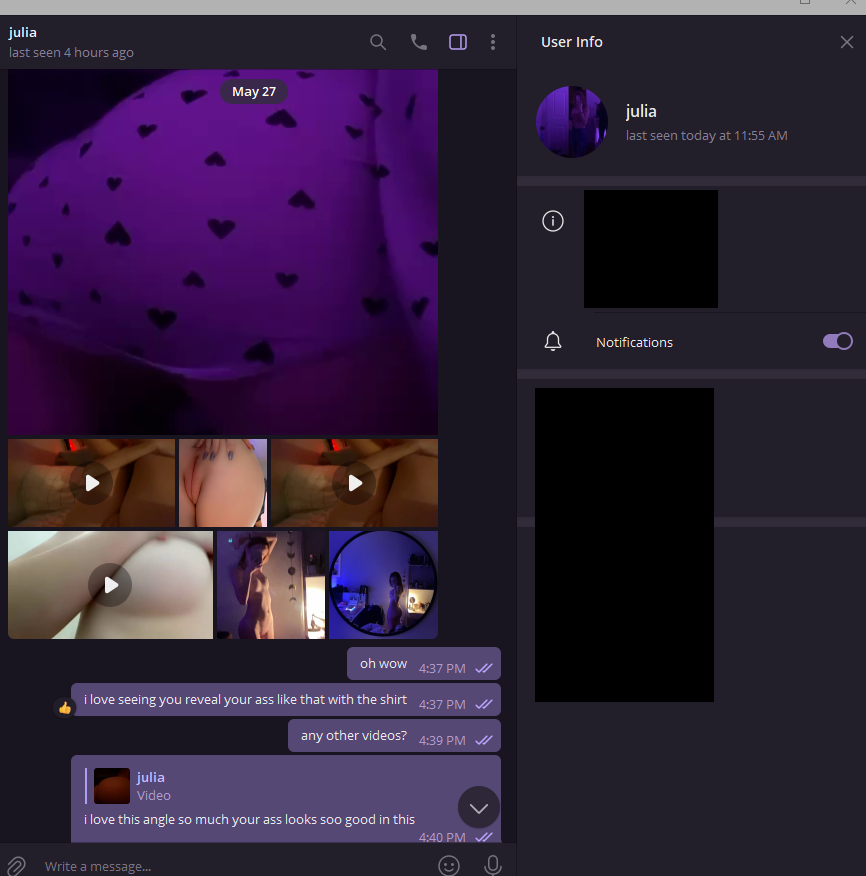
Task: Attach a file using the paperclip icon
Action: 16,866
